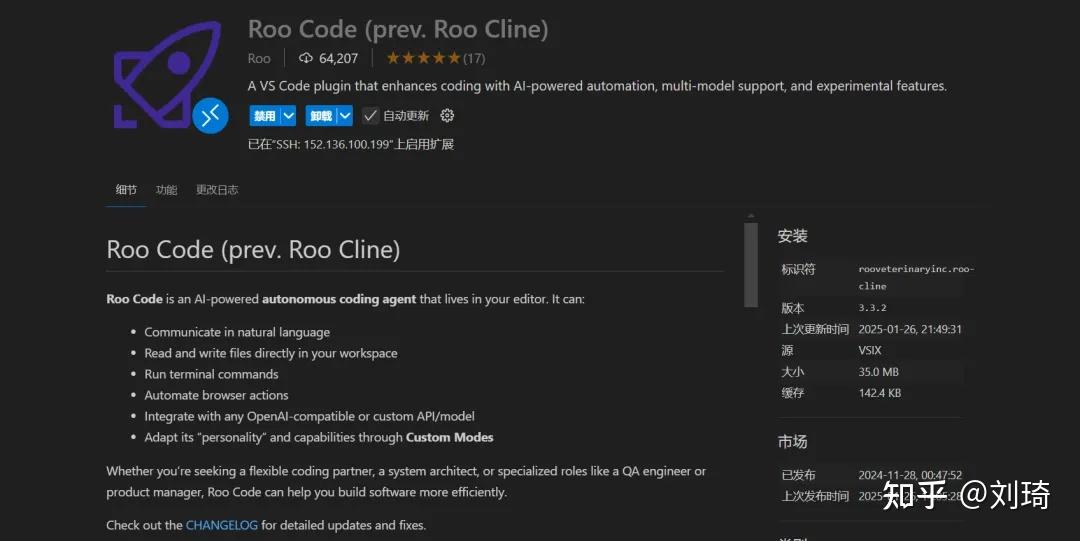Click the '已在"SSH: 152.136.100.199"上启用扩展' status text
1080x541 pixels.
(351, 144)
